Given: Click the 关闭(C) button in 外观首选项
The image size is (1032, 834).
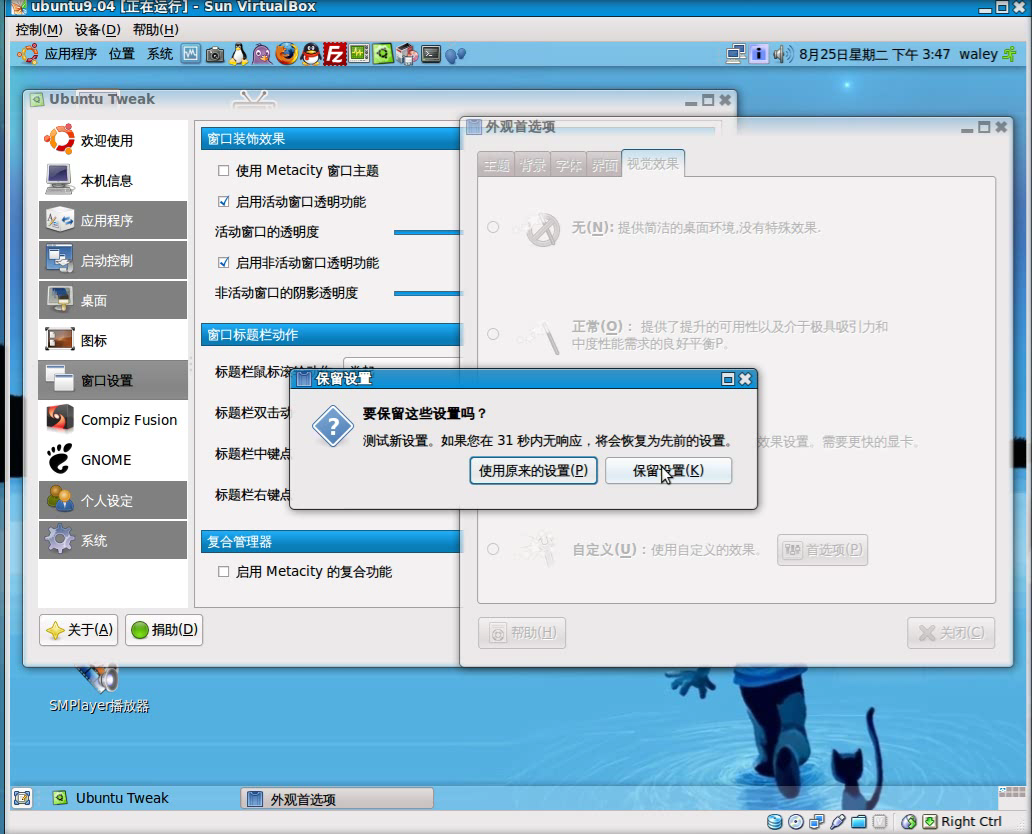Looking at the screenshot, I should [951, 633].
